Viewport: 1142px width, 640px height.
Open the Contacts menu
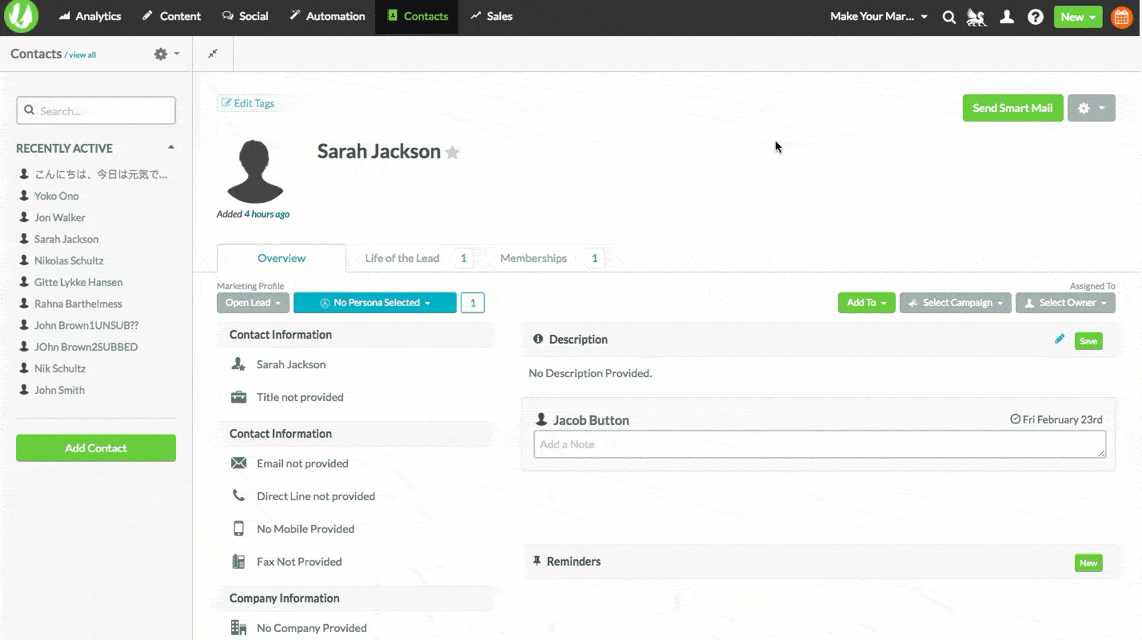click(417, 16)
